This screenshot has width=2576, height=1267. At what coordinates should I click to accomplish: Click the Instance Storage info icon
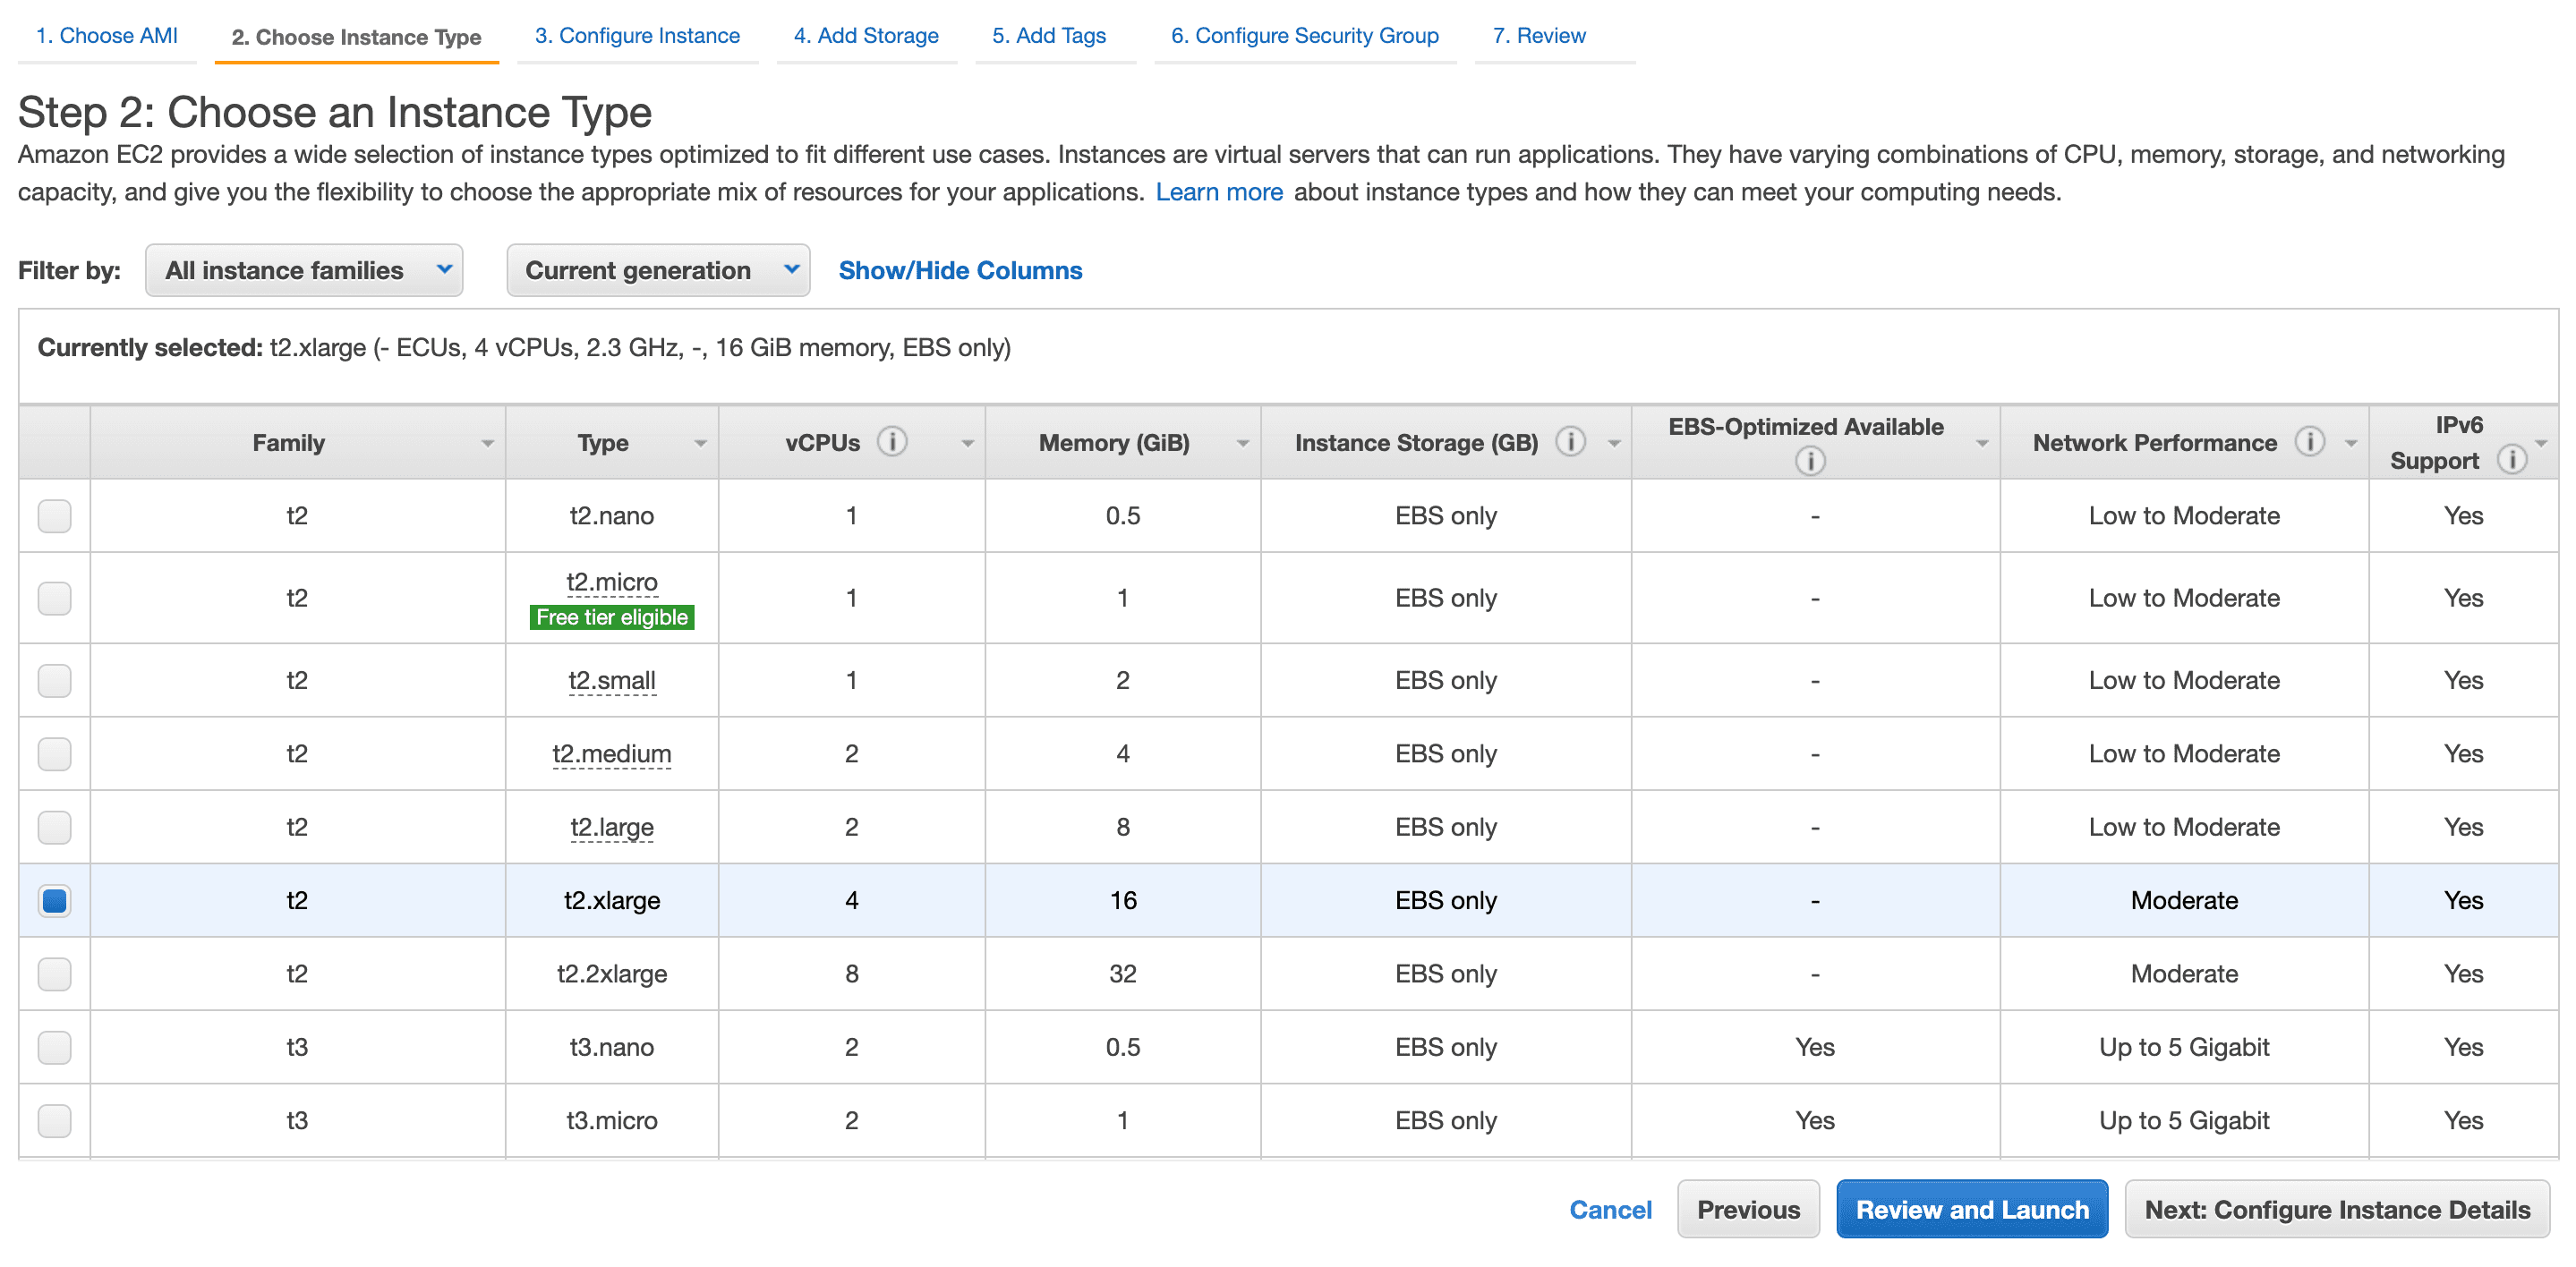tap(1569, 440)
